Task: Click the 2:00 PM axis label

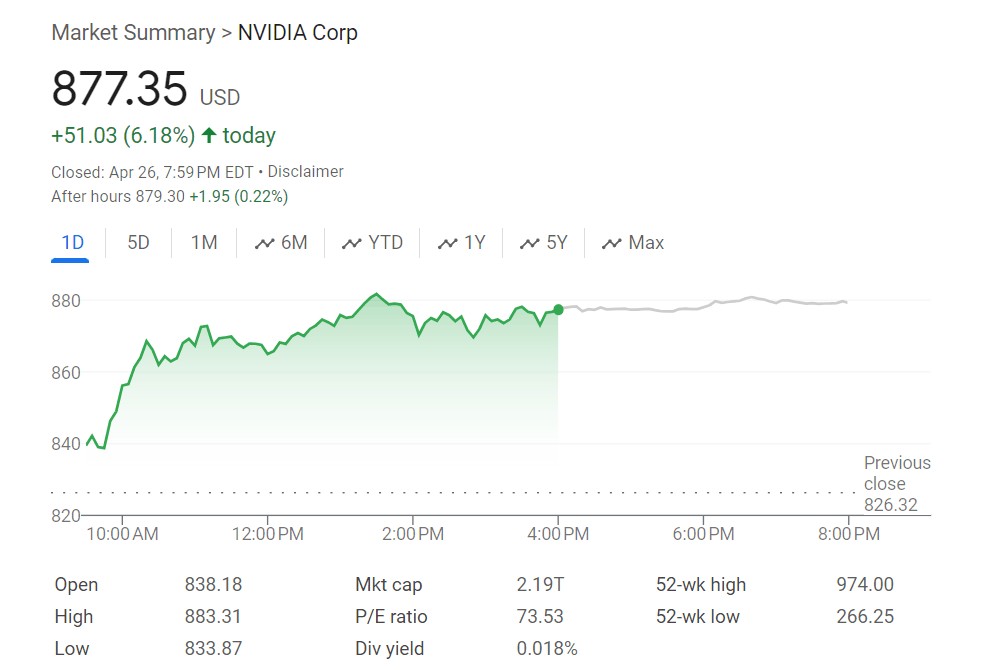Action: click(413, 534)
